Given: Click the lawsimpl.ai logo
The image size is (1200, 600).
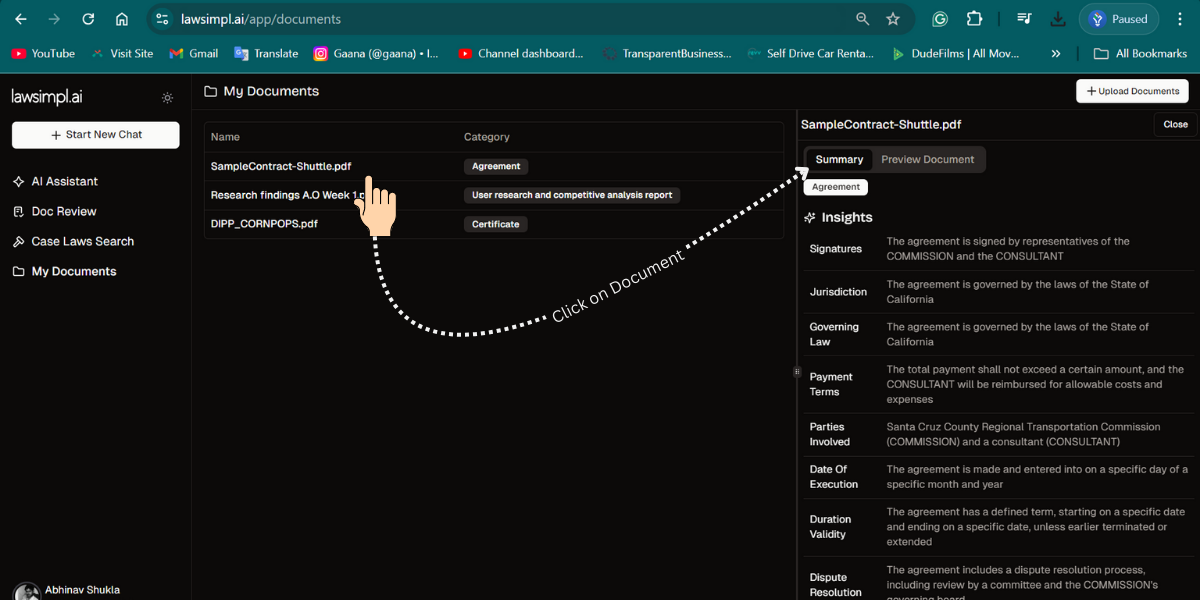Looking at the screenshot, I should tap(47, 97).
